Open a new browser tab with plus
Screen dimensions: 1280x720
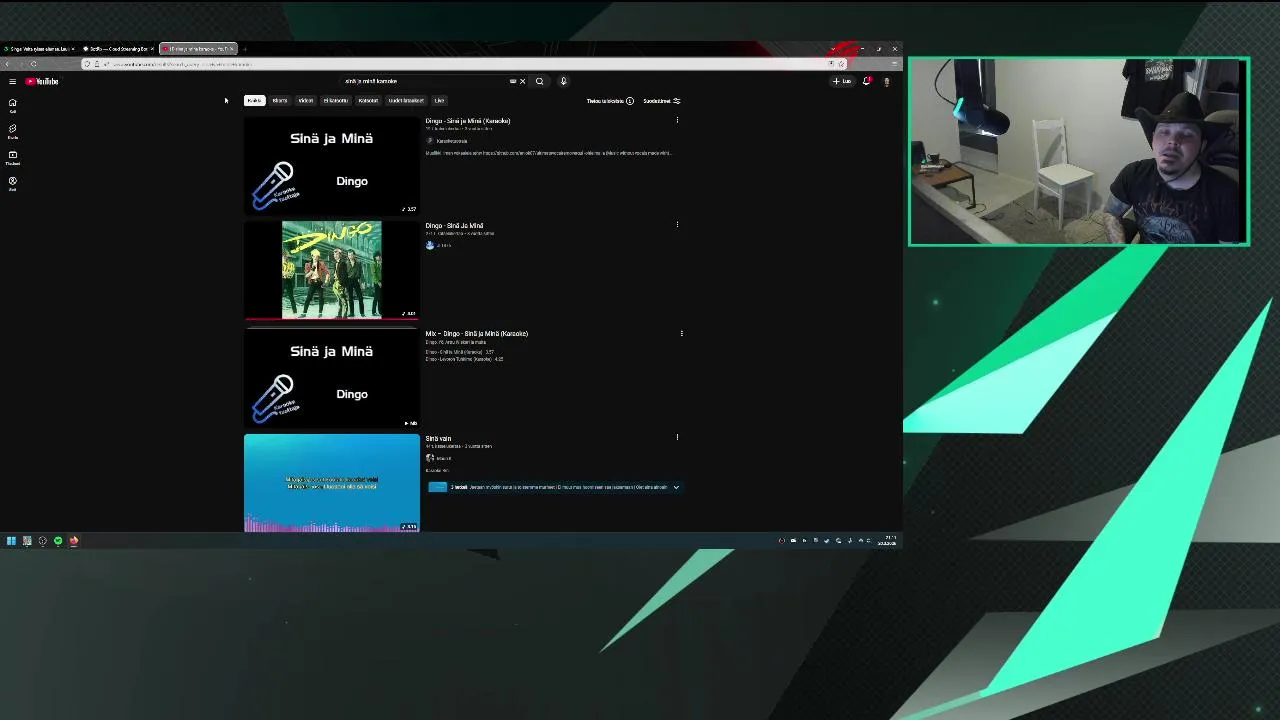(245, 49)
